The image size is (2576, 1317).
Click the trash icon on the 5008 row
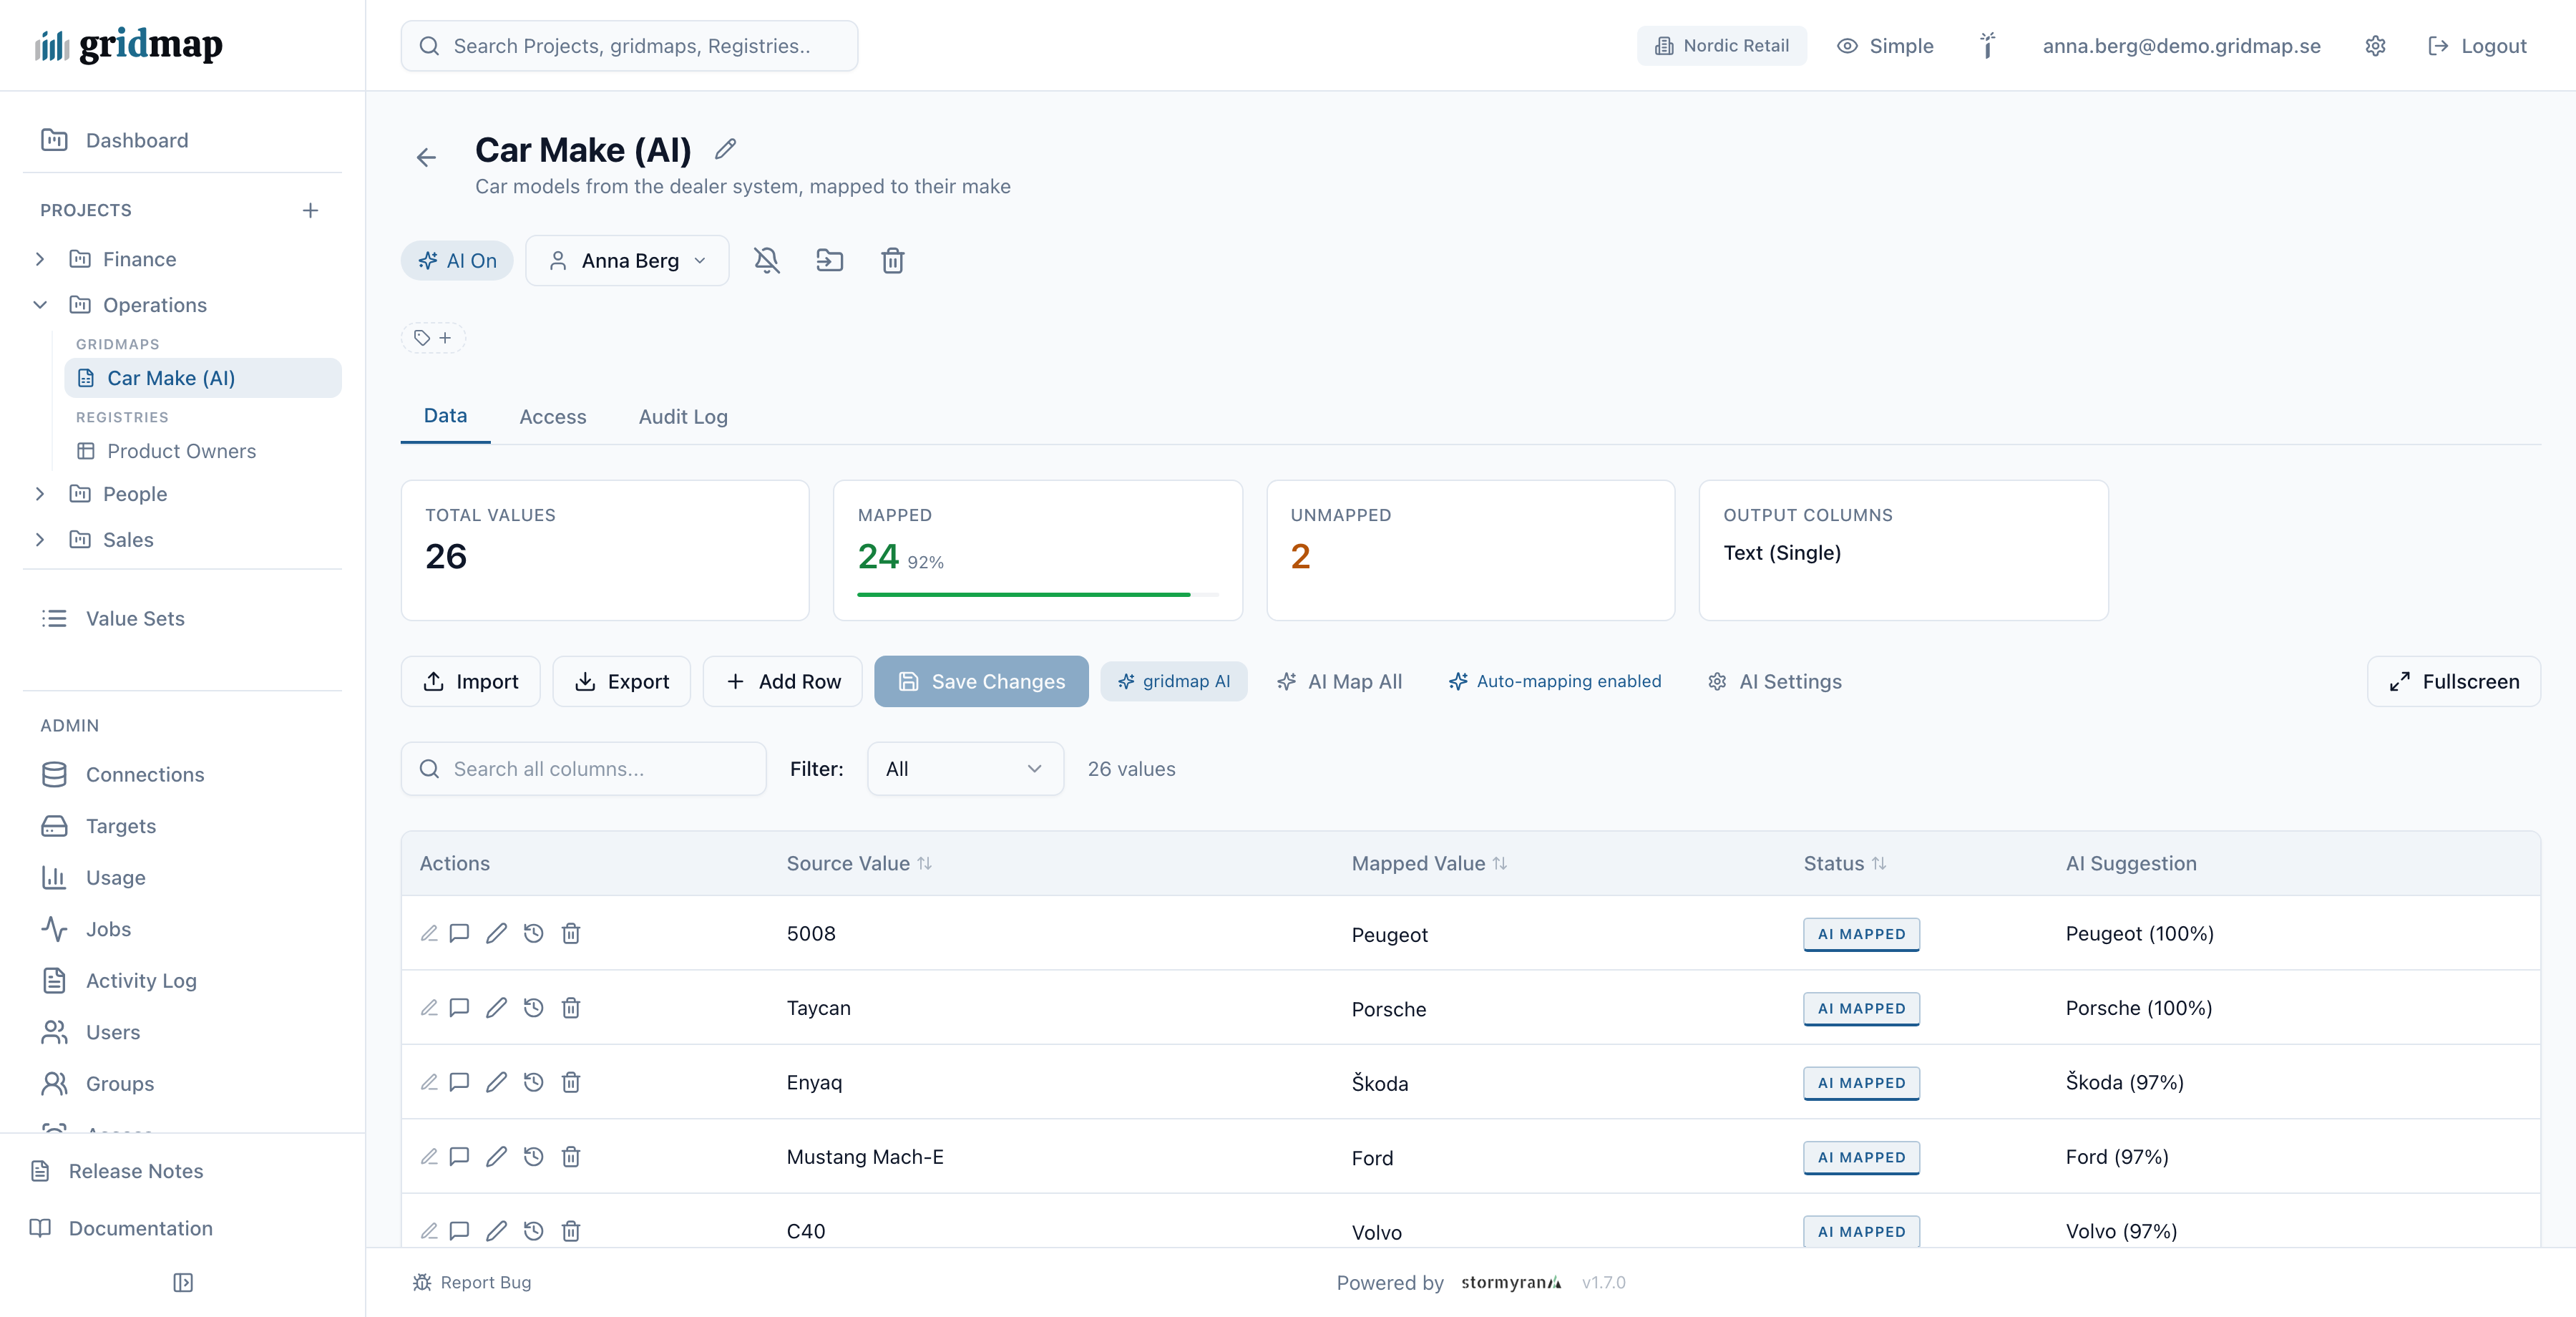[571, 933]
